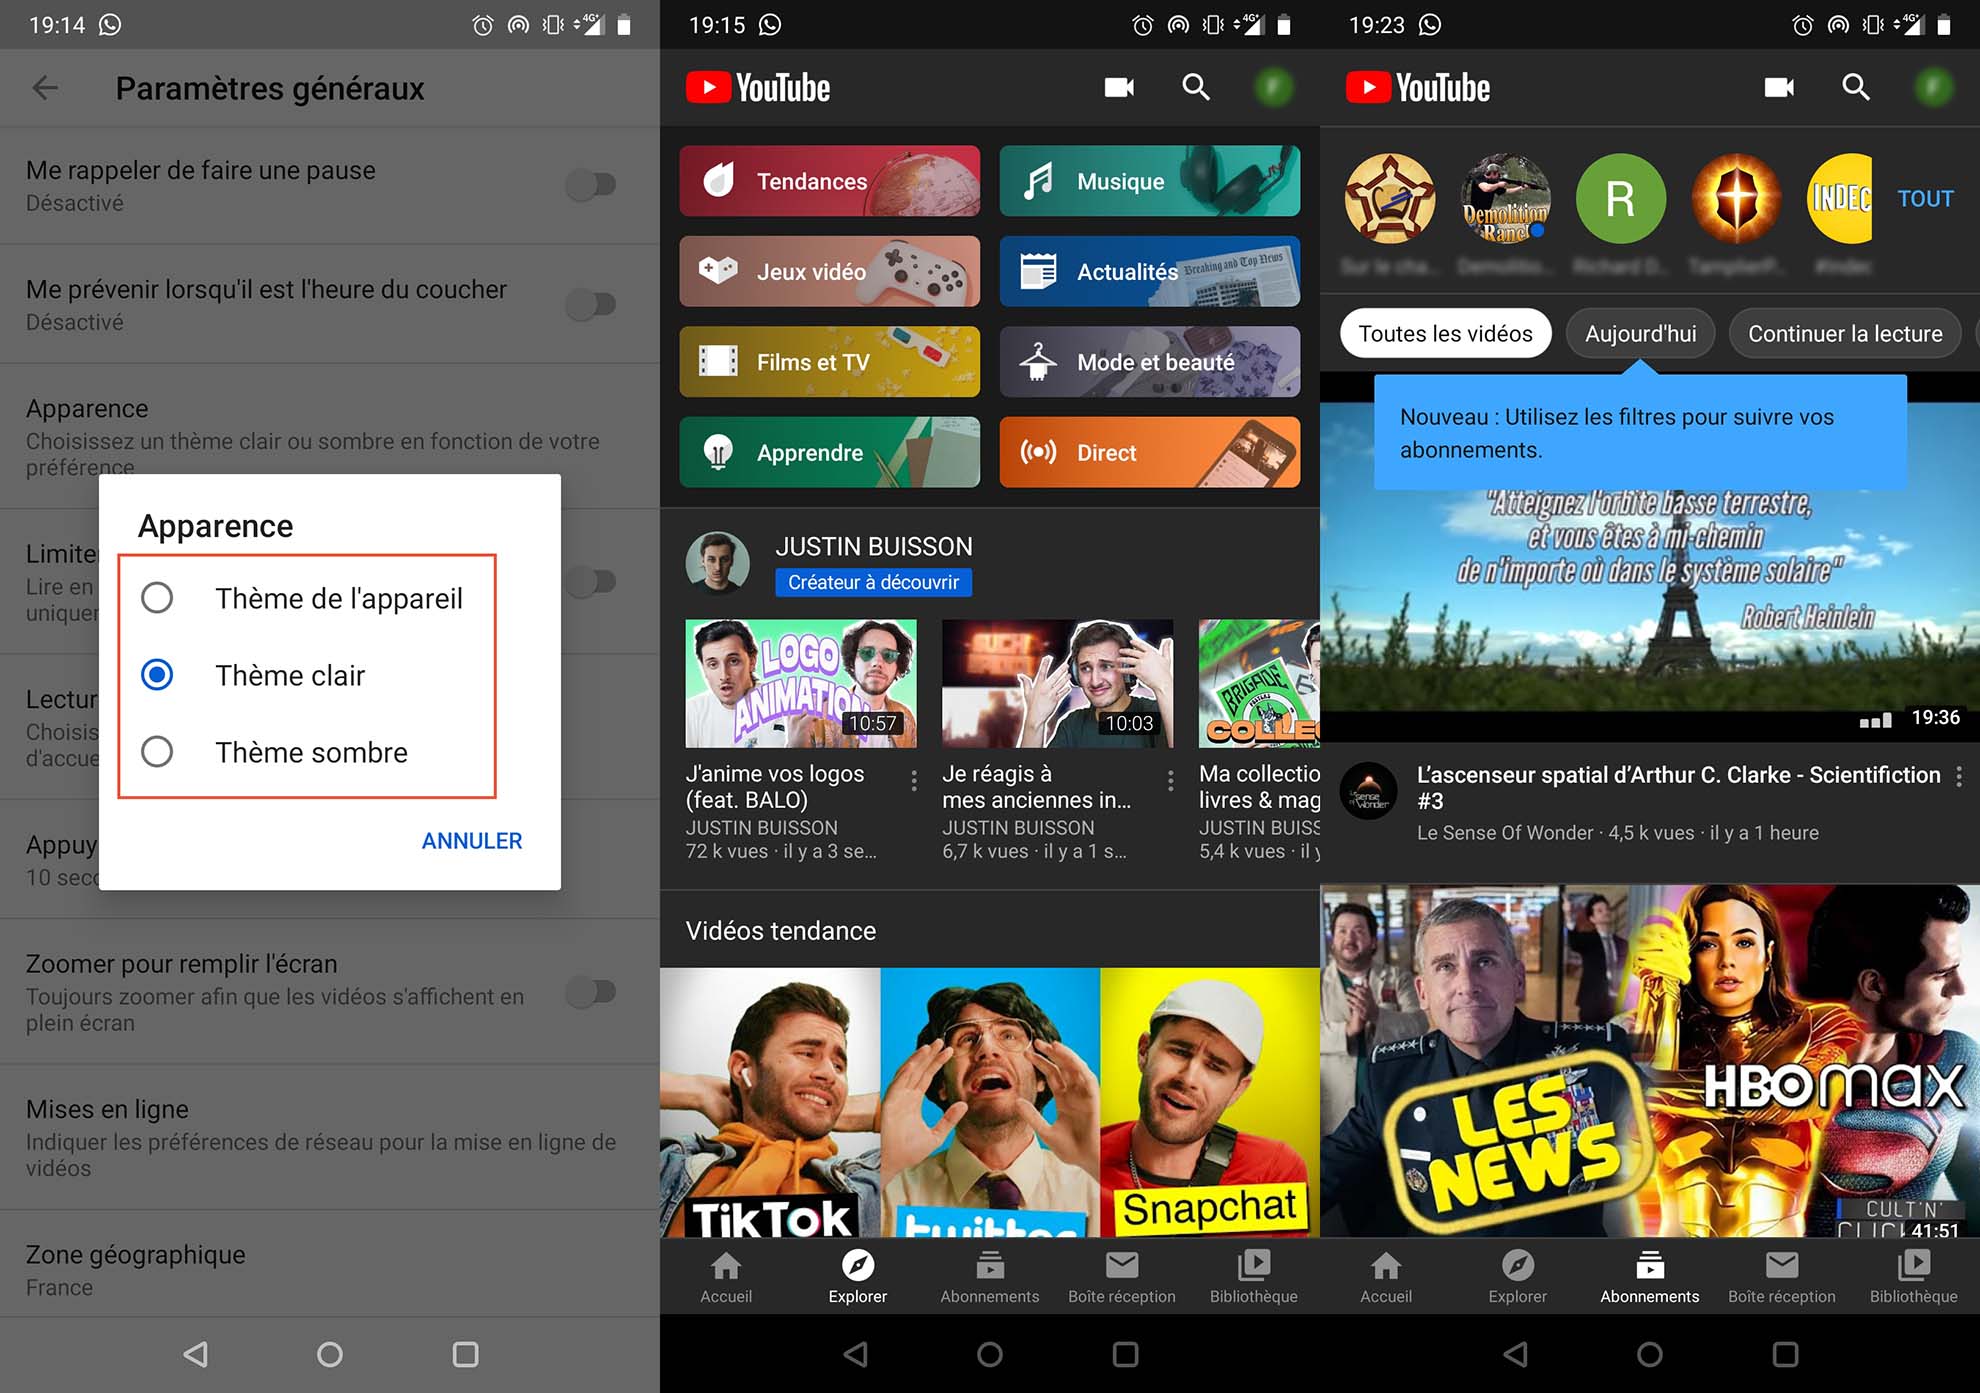
Task: Toggle Me rappeler de faire une pause
Action: click(590, 184)
